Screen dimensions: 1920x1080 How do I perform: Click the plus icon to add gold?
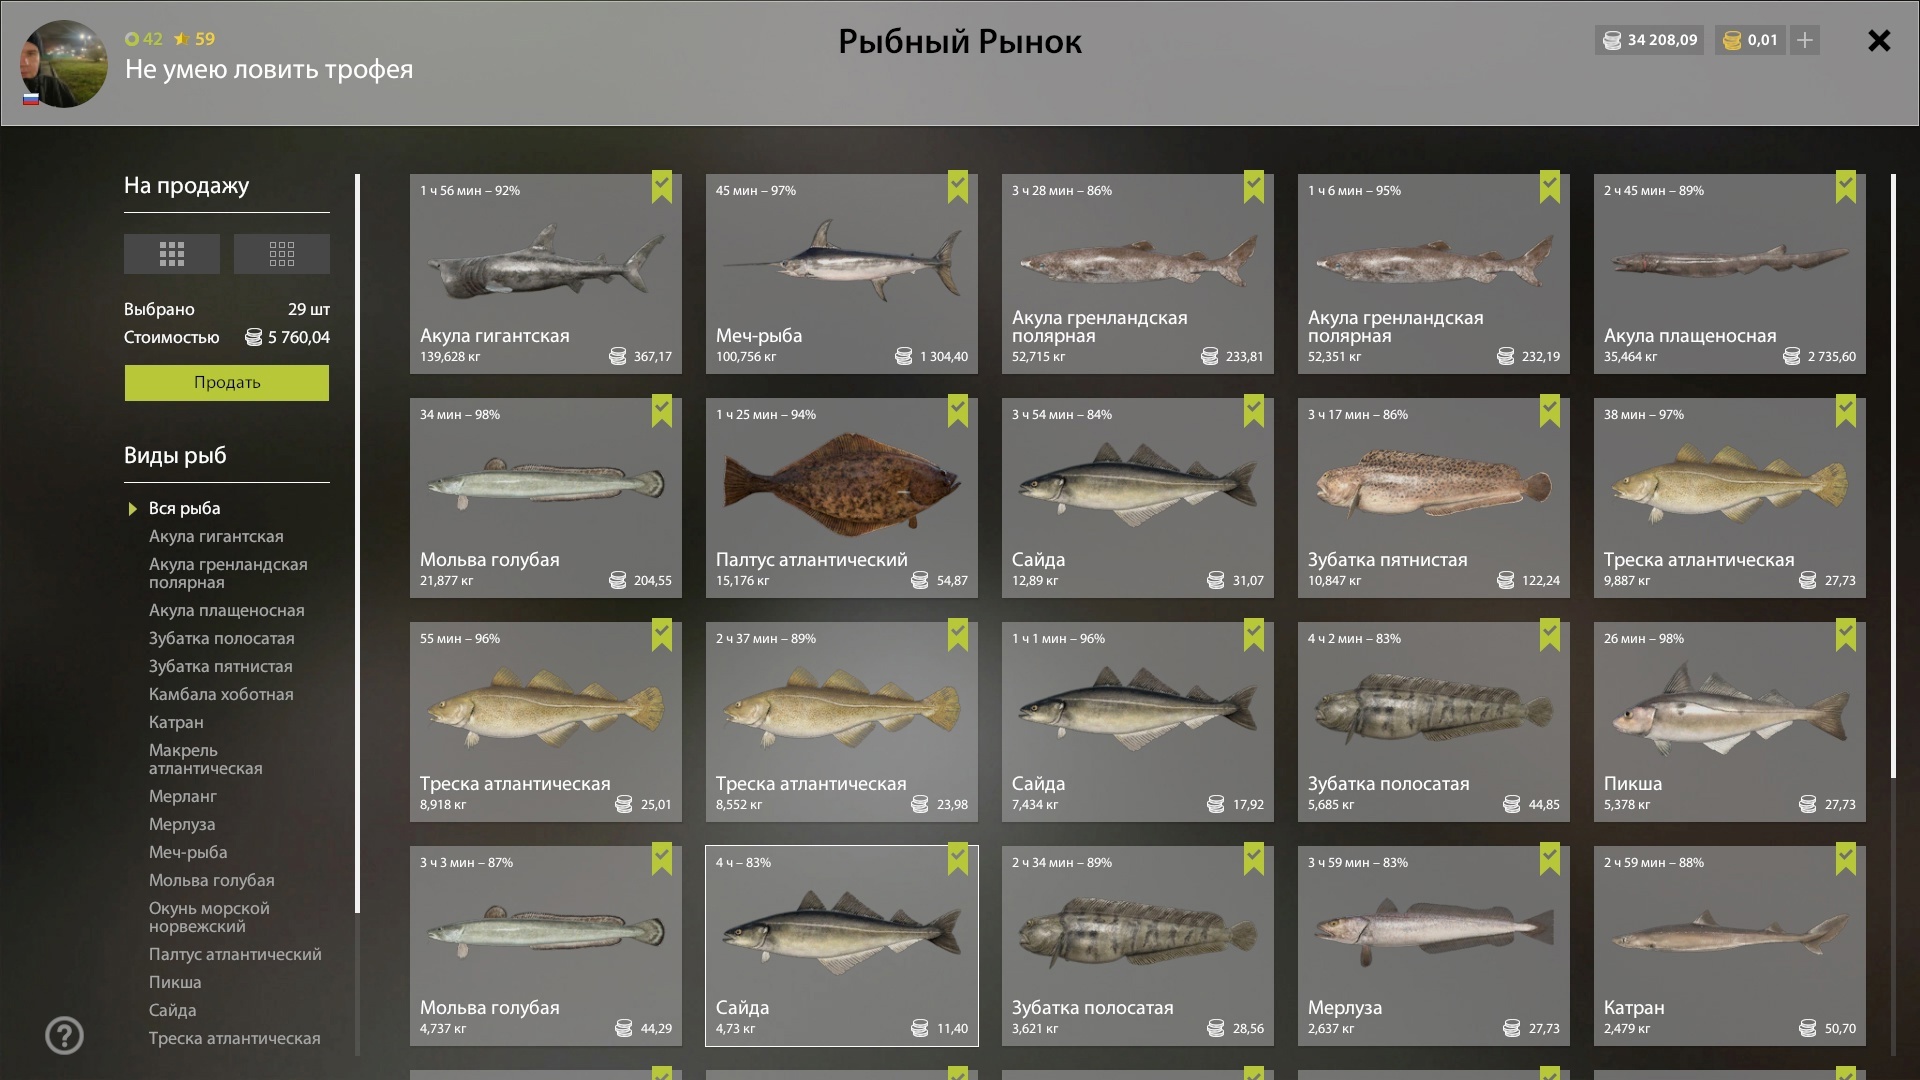[x=1805, y=40]
